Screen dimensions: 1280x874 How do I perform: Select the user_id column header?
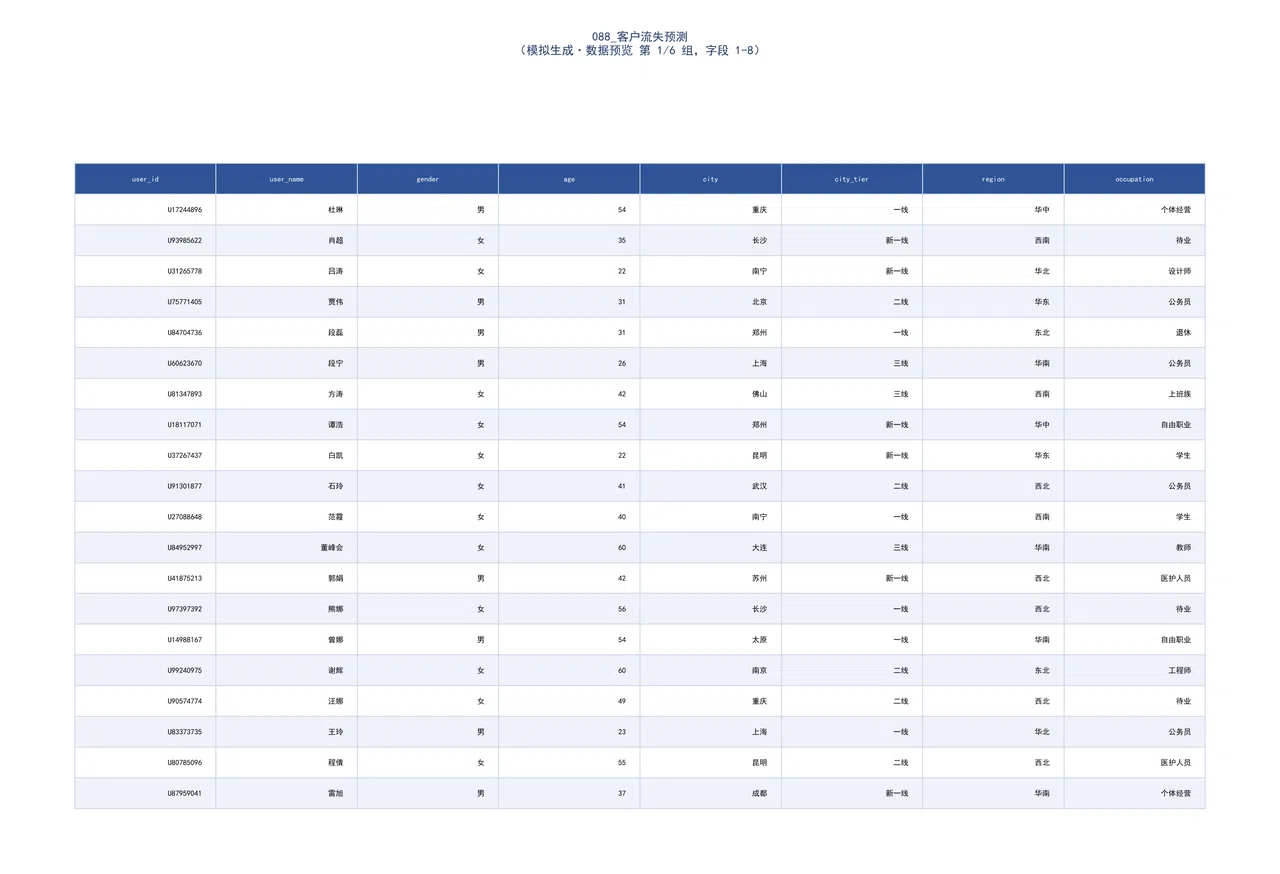(x=145, y=179)
